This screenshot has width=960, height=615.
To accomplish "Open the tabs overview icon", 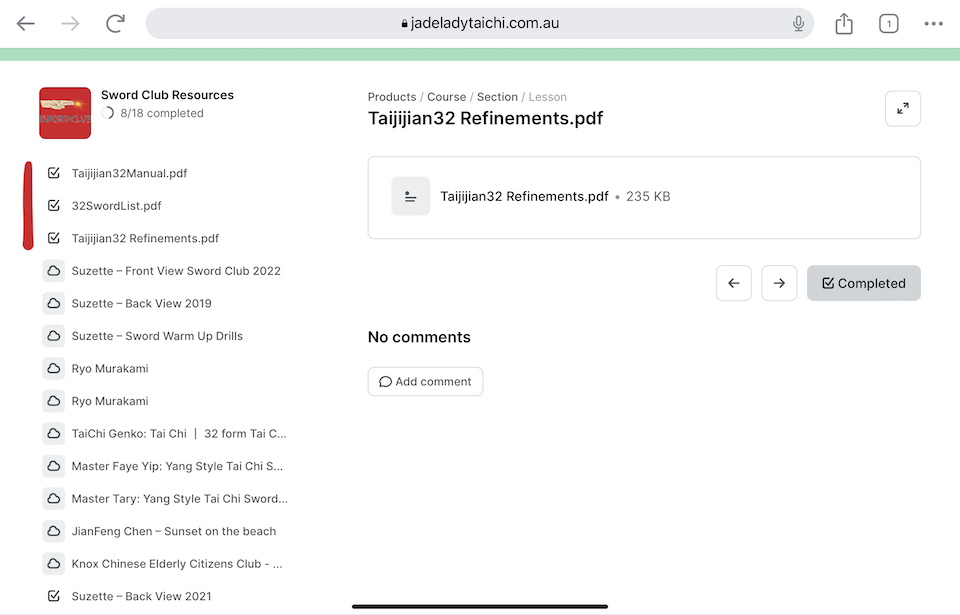I will tap(888, 24).
